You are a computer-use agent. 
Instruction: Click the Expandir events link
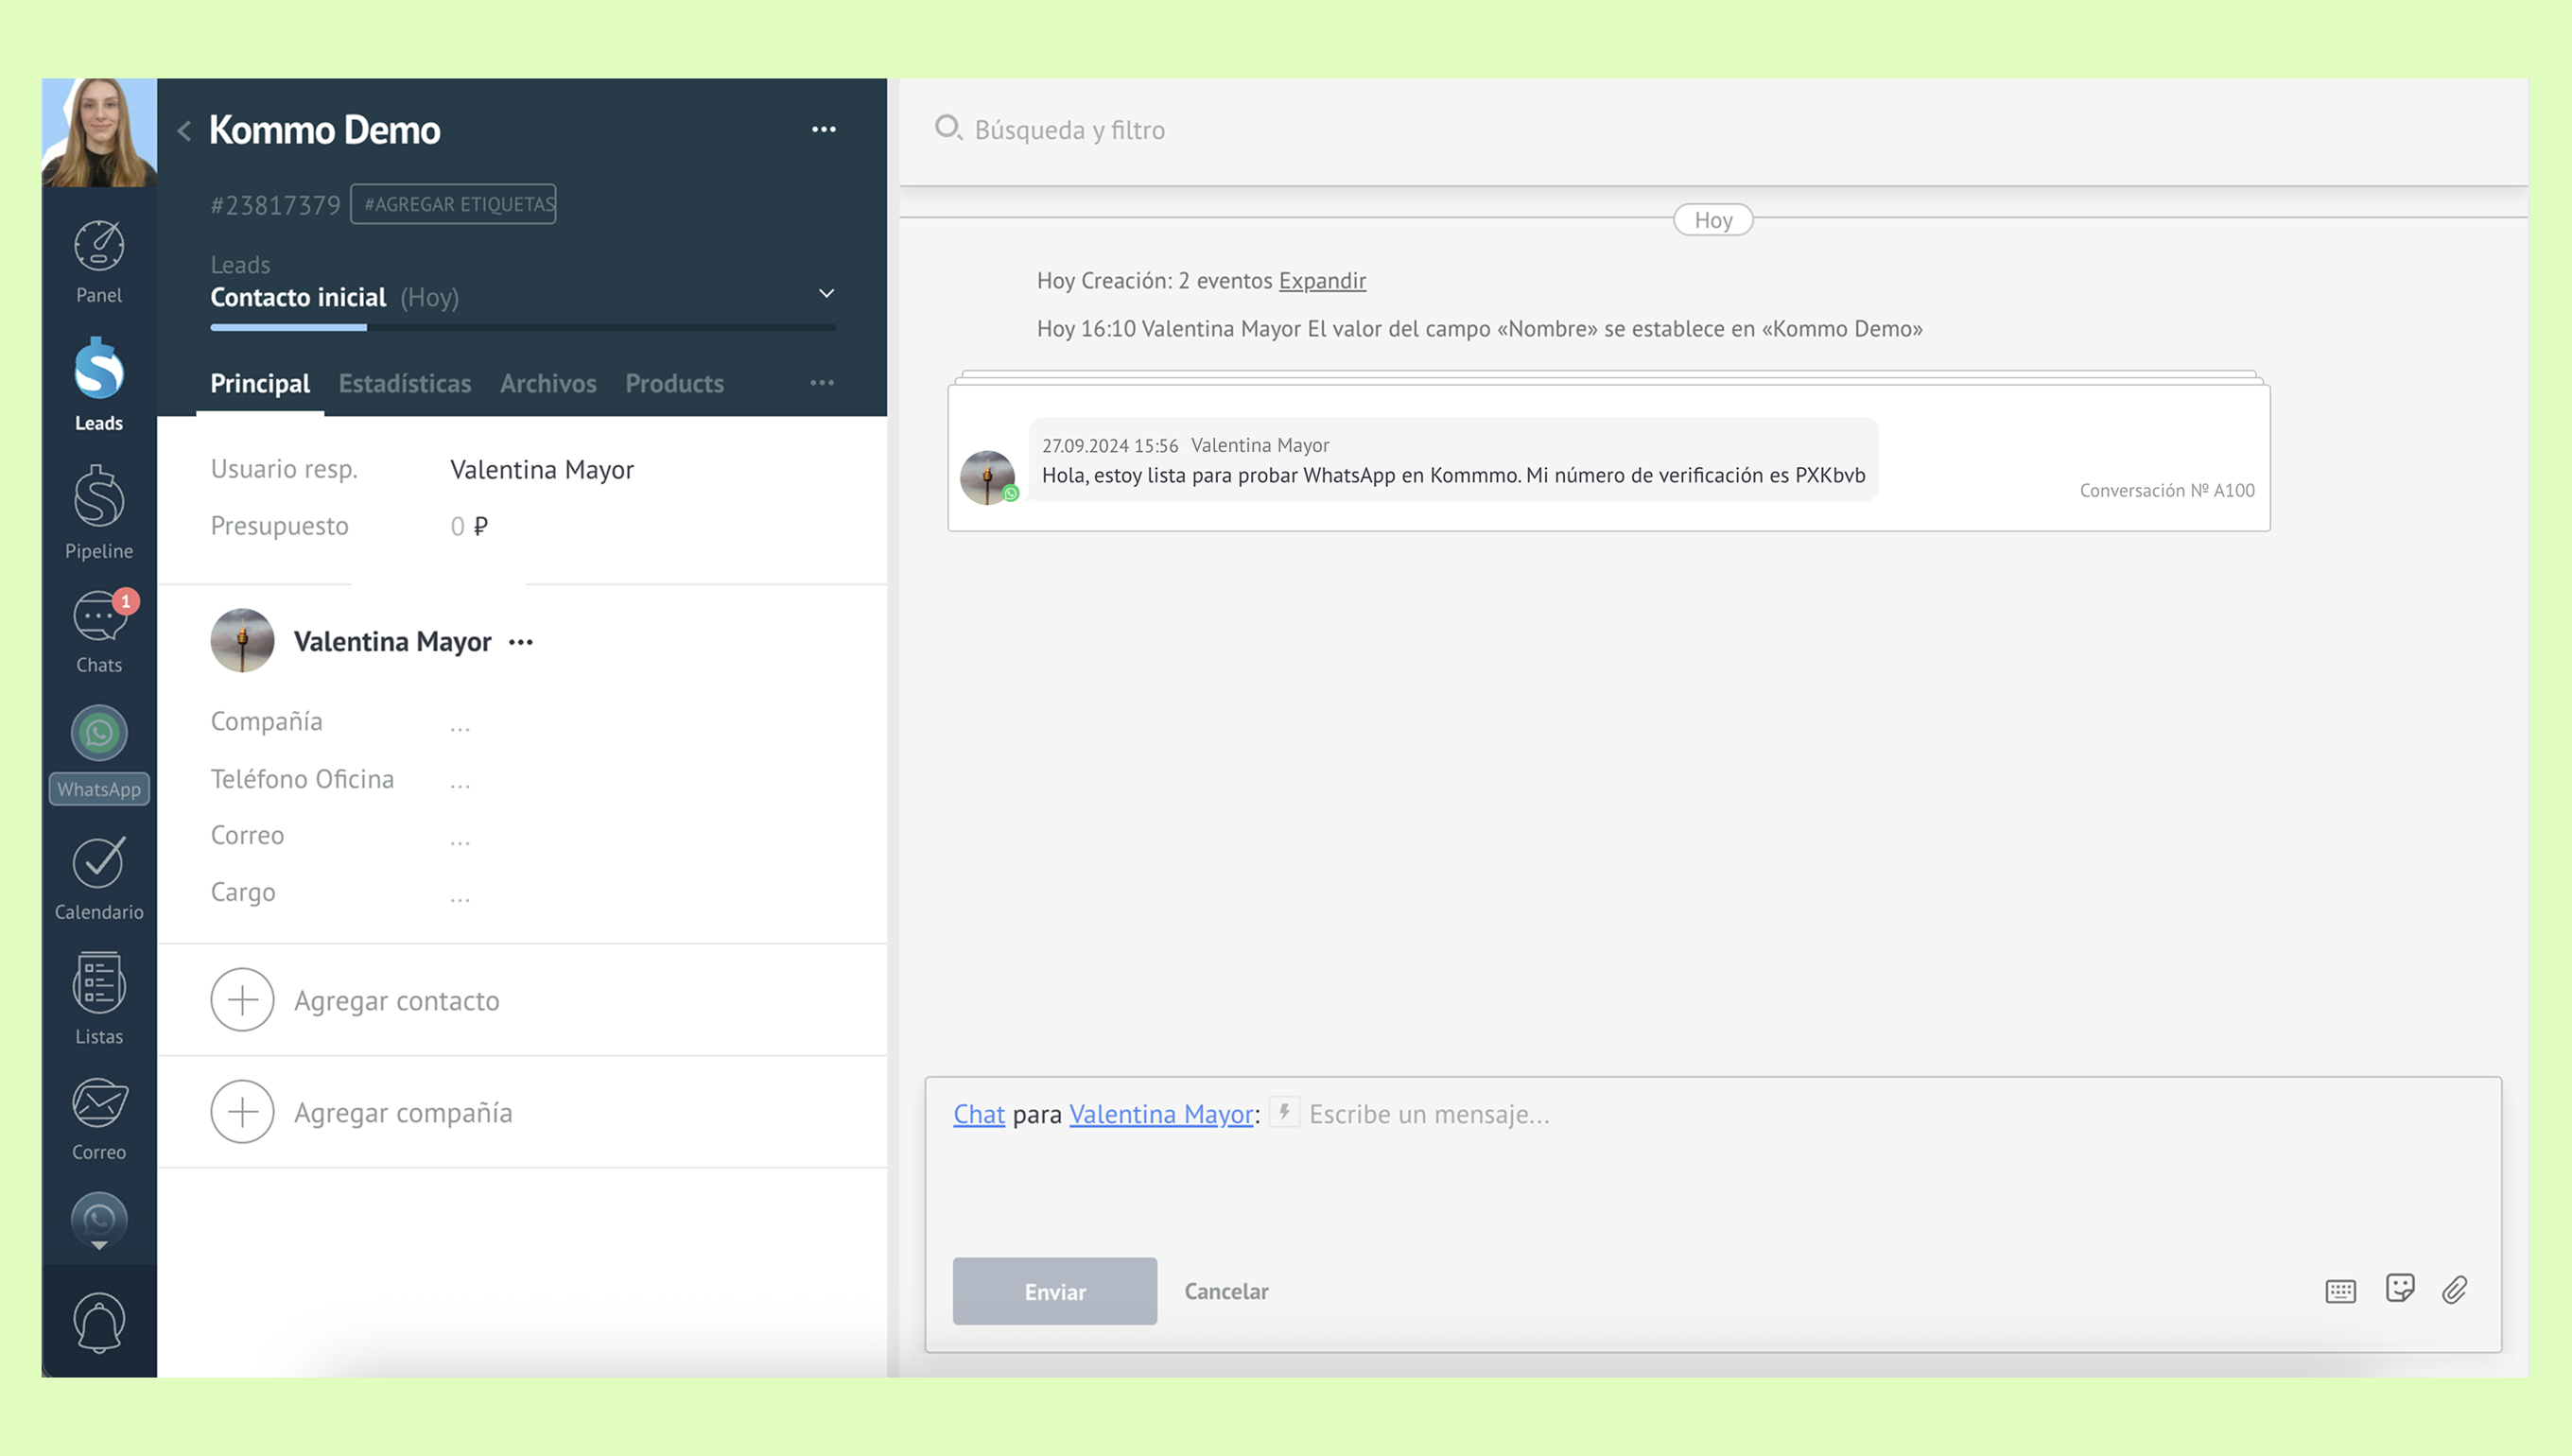coord(1321,280)
